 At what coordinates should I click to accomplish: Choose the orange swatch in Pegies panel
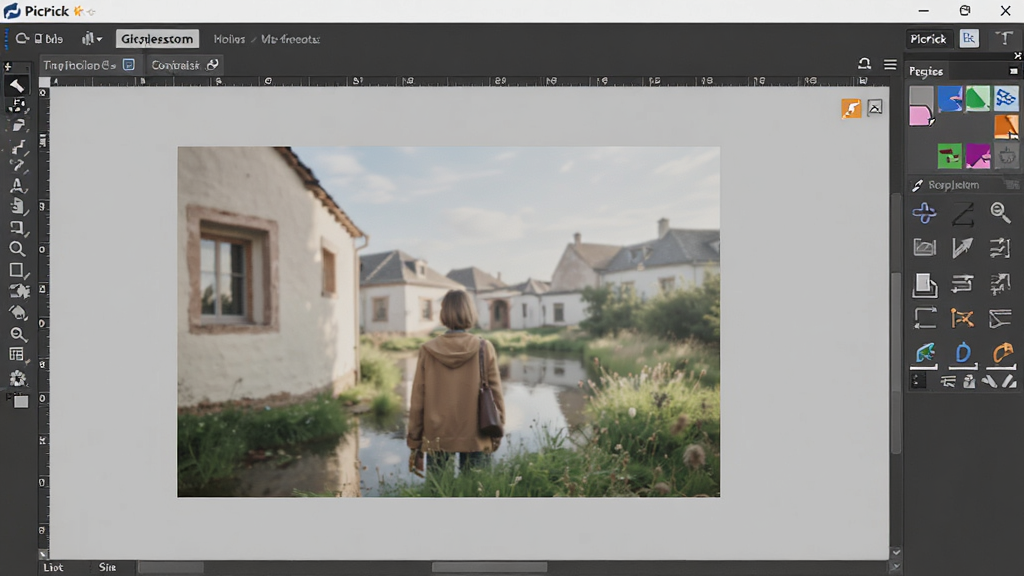point(1006,126)
